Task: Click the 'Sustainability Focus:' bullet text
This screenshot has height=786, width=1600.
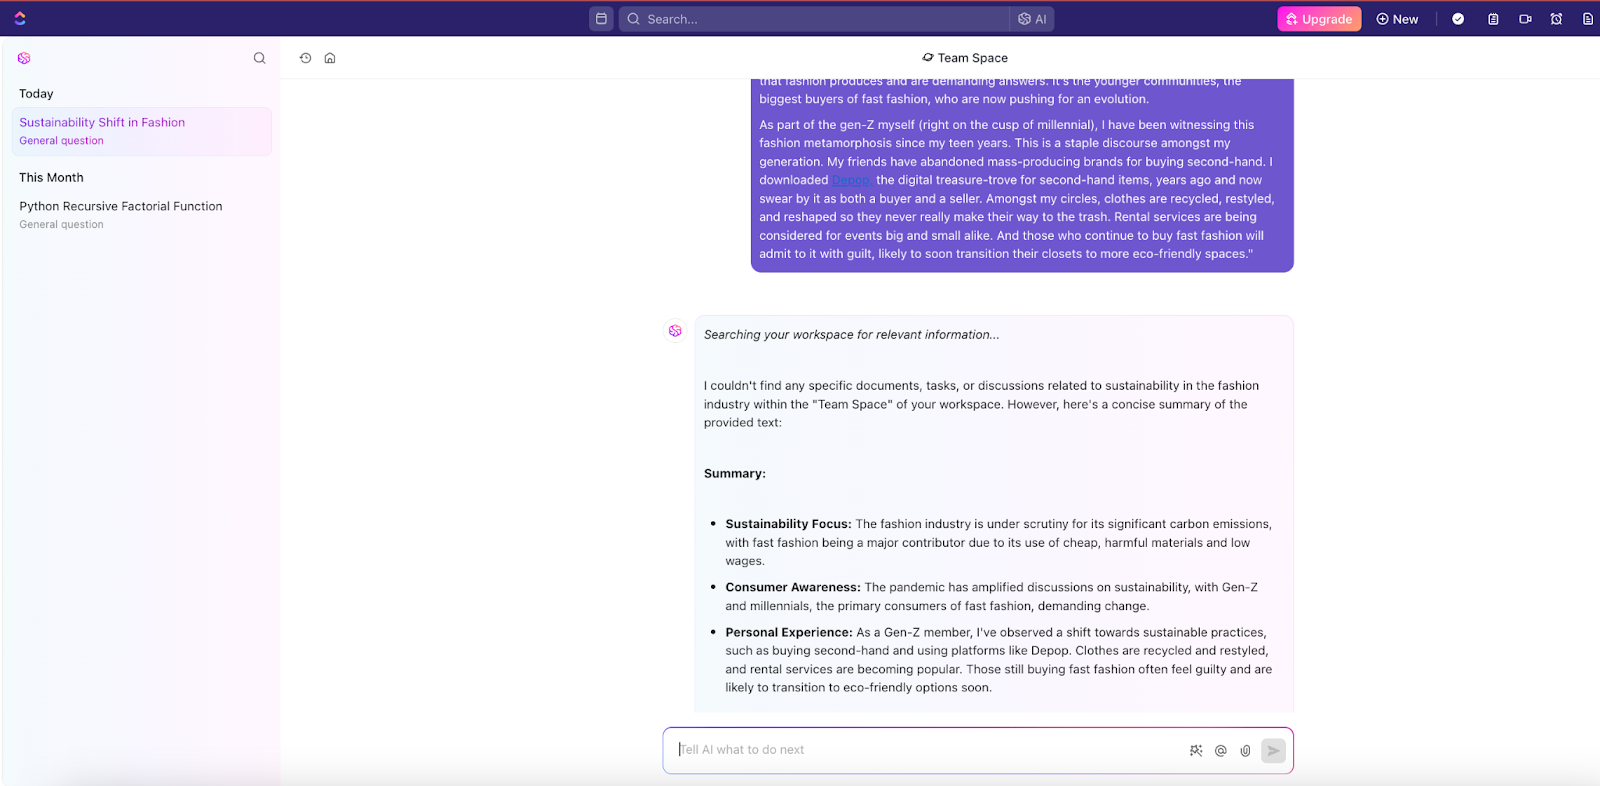Action: (788, 524)
